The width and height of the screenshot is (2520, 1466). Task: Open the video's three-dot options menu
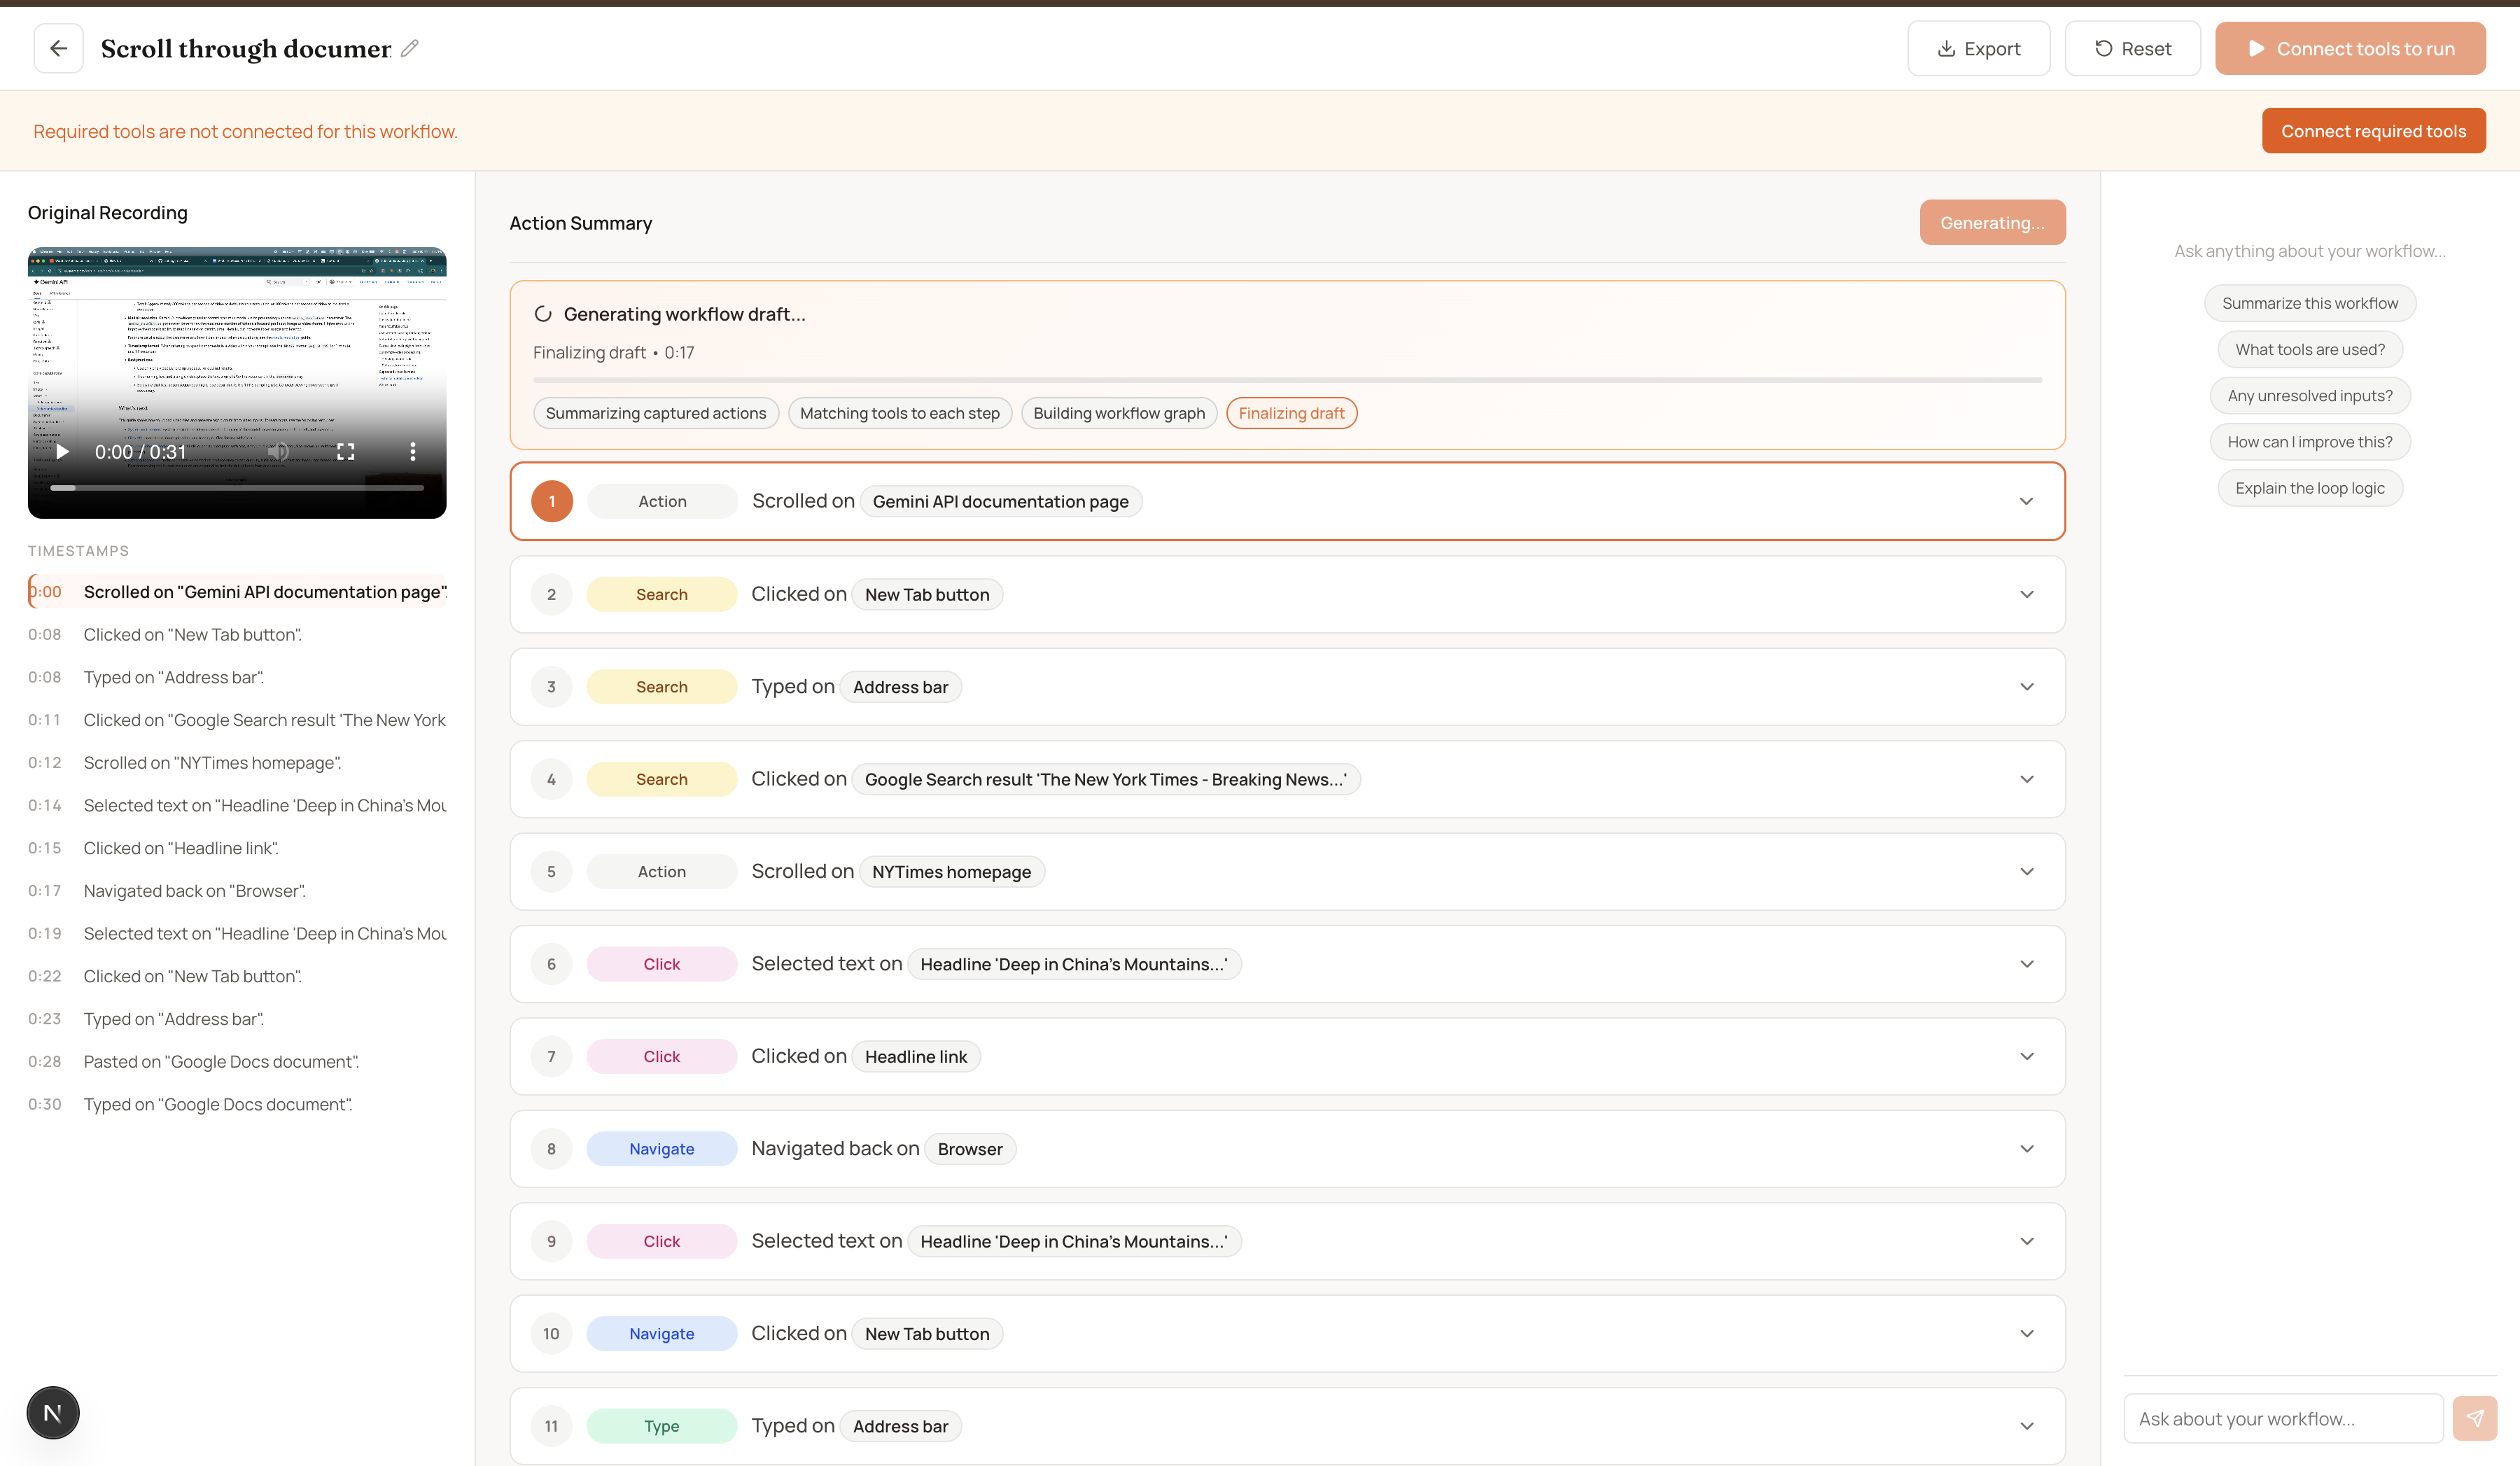click(x=413, y=452)
